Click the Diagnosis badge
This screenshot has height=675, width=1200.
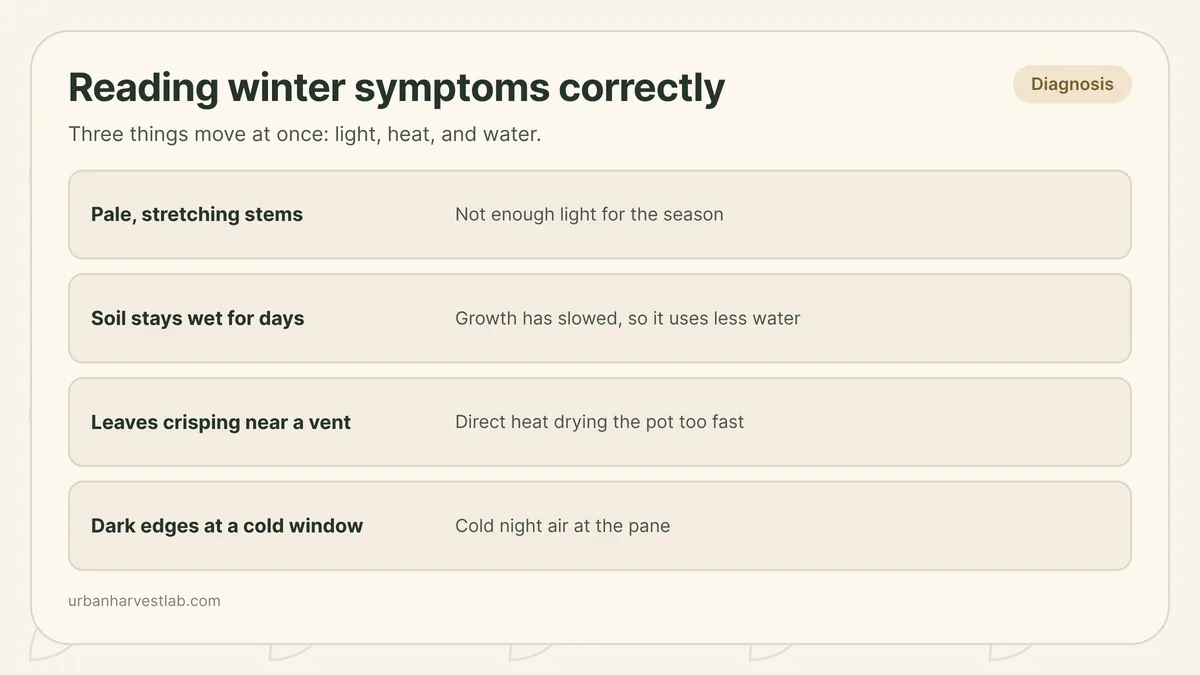pos(1072,84)
